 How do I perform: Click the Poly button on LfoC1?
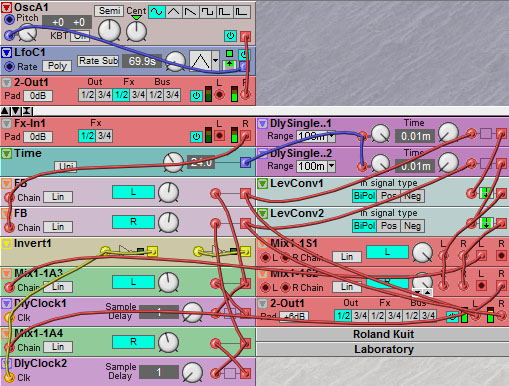tap(57, 66)
